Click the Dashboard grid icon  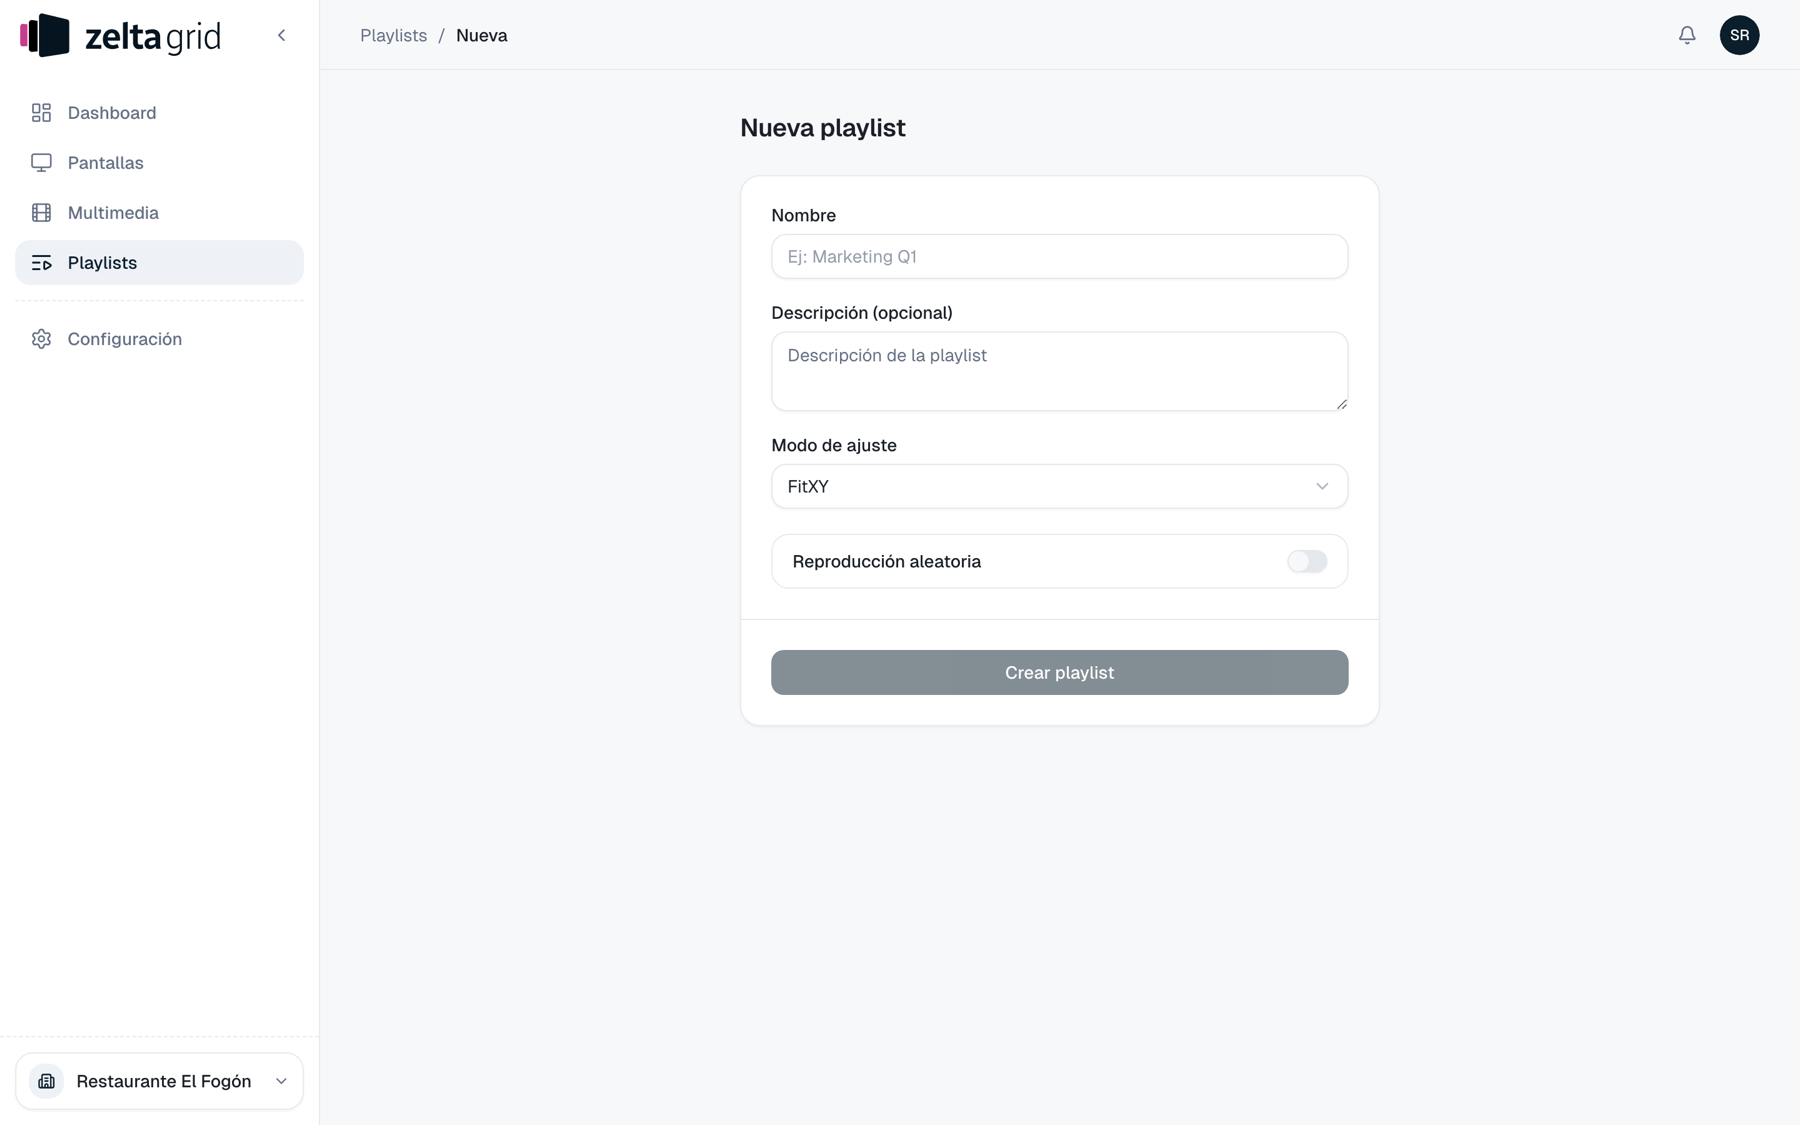pos(41,113)
